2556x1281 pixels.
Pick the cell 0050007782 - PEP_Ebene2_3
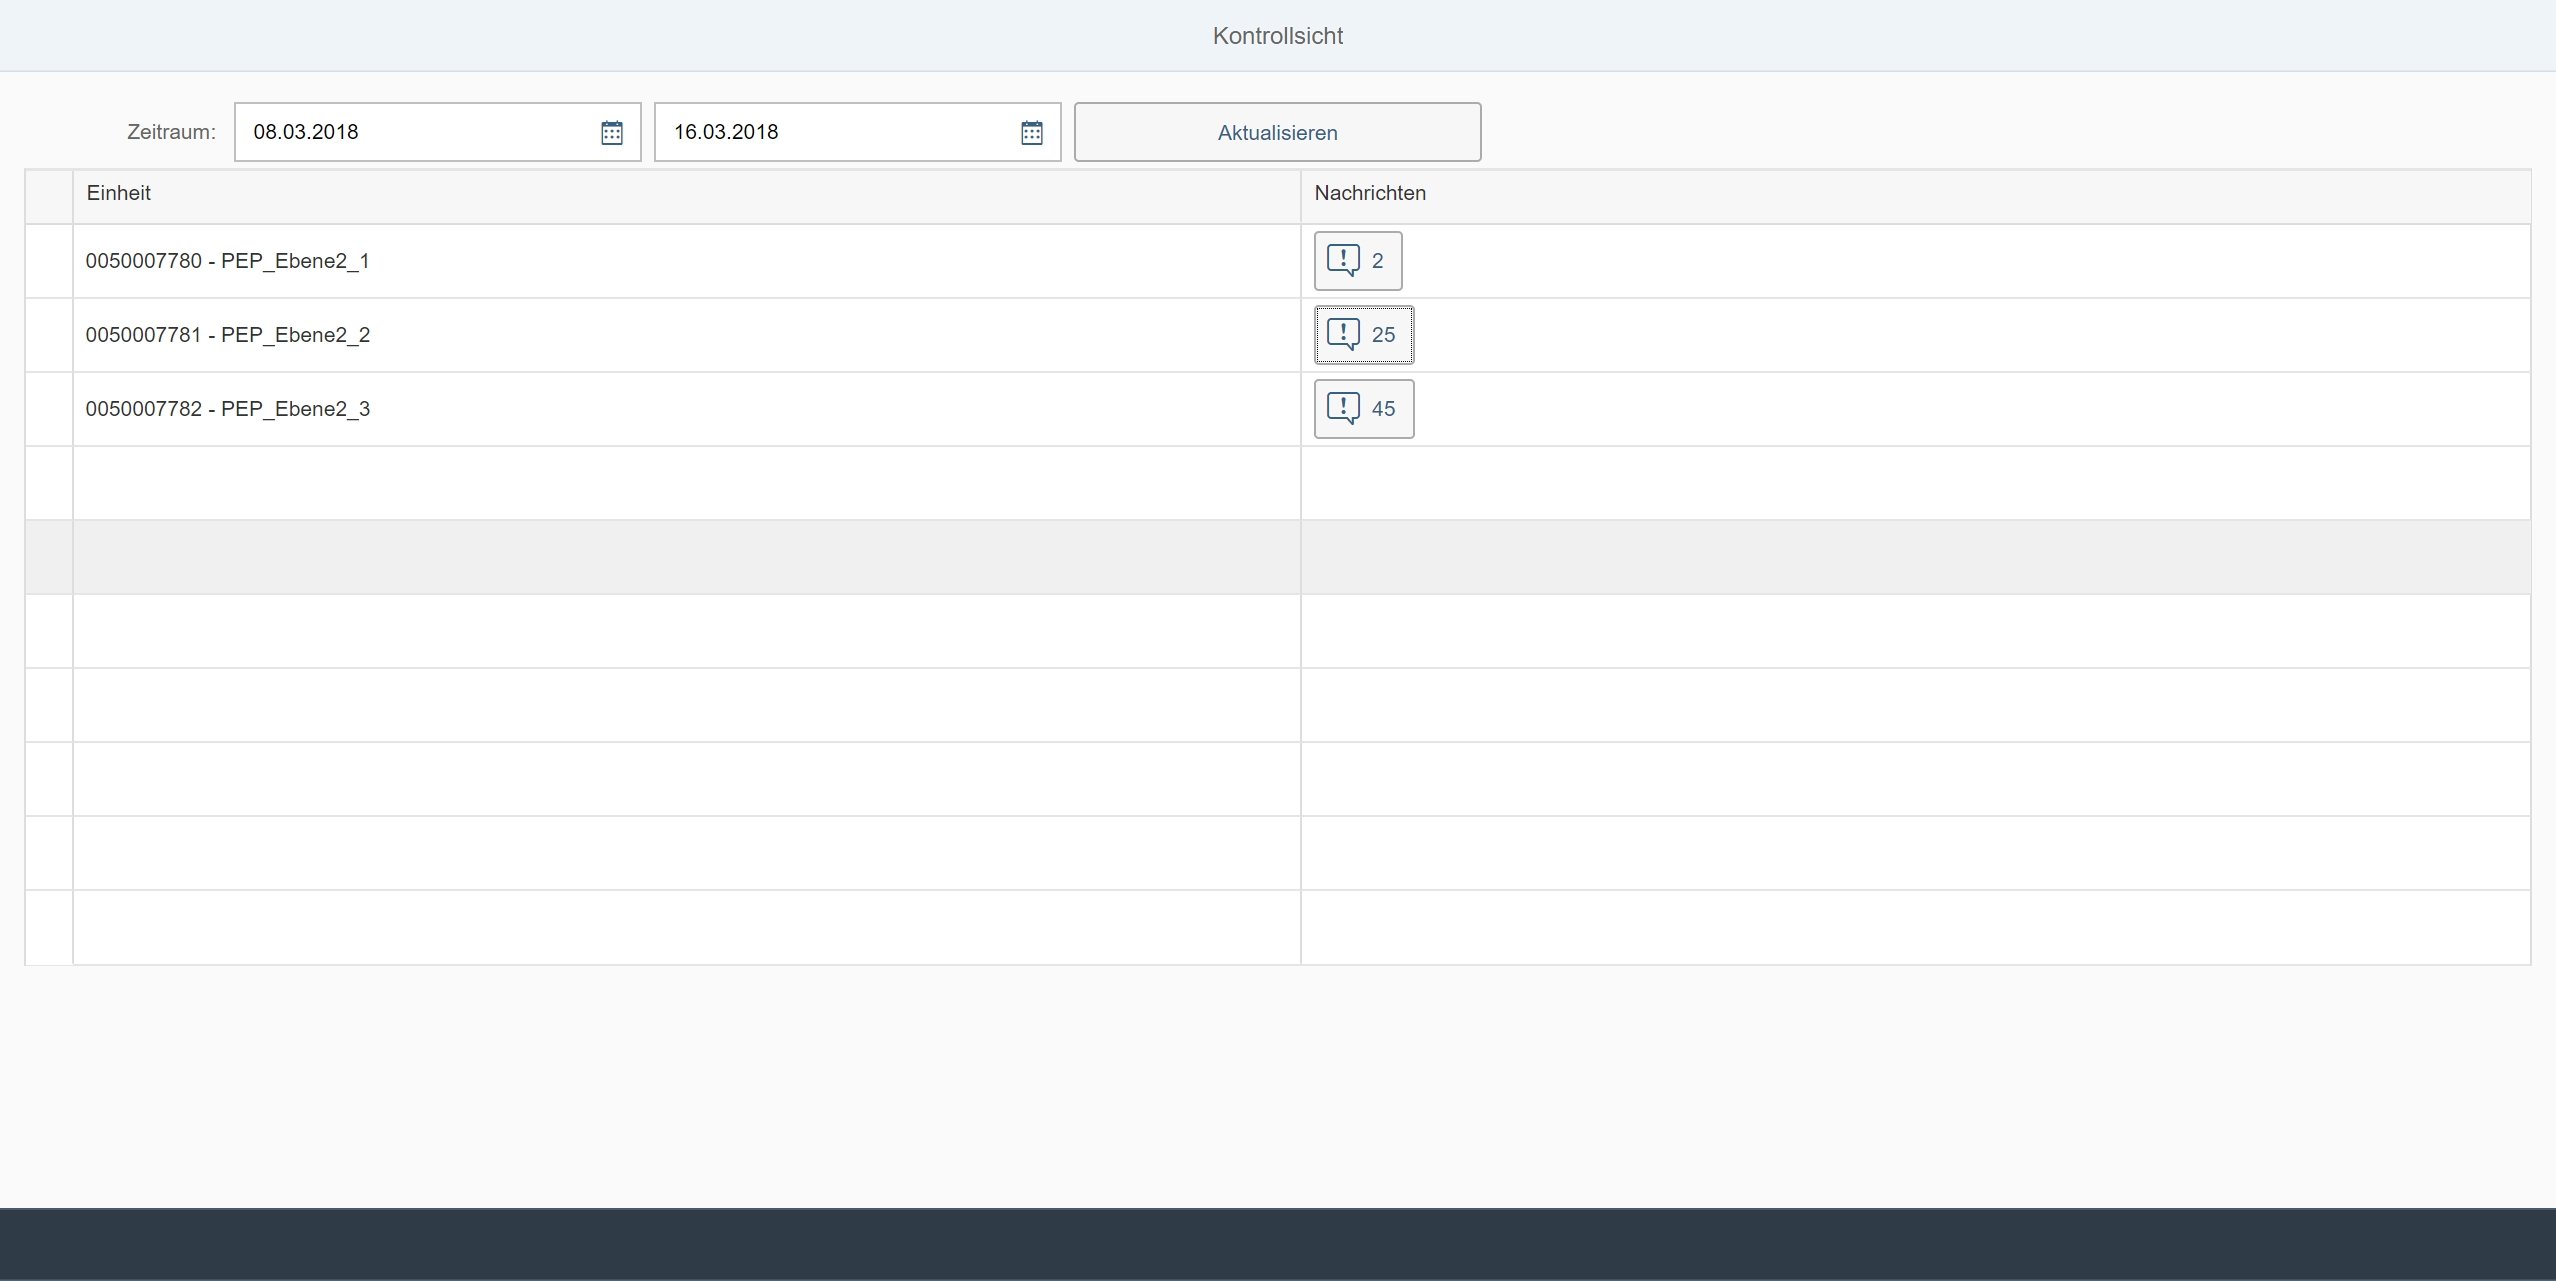click(x=227, y=409)
